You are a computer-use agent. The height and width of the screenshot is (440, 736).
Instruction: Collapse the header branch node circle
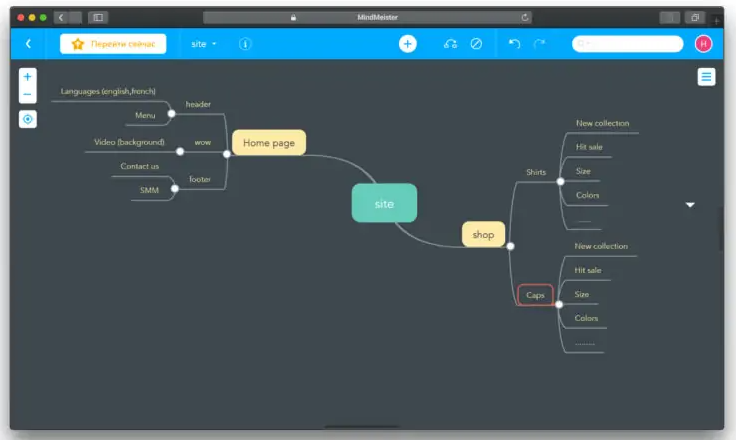172,114
